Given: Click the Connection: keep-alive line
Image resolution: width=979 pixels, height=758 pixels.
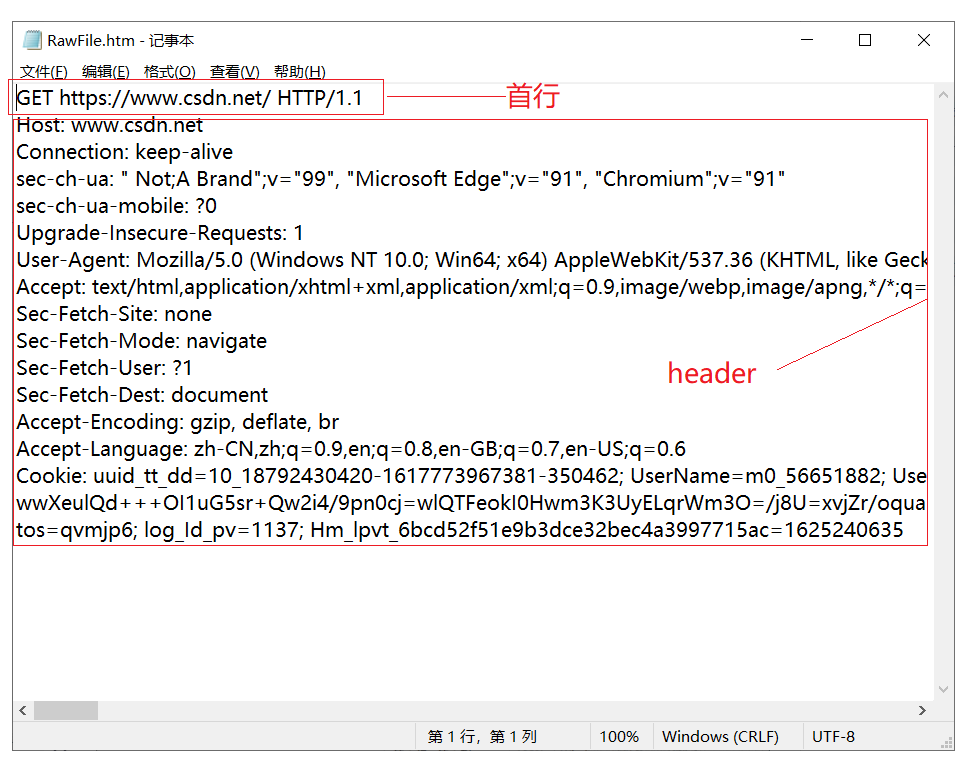Looking at the screenshot, I should [124, 152].
